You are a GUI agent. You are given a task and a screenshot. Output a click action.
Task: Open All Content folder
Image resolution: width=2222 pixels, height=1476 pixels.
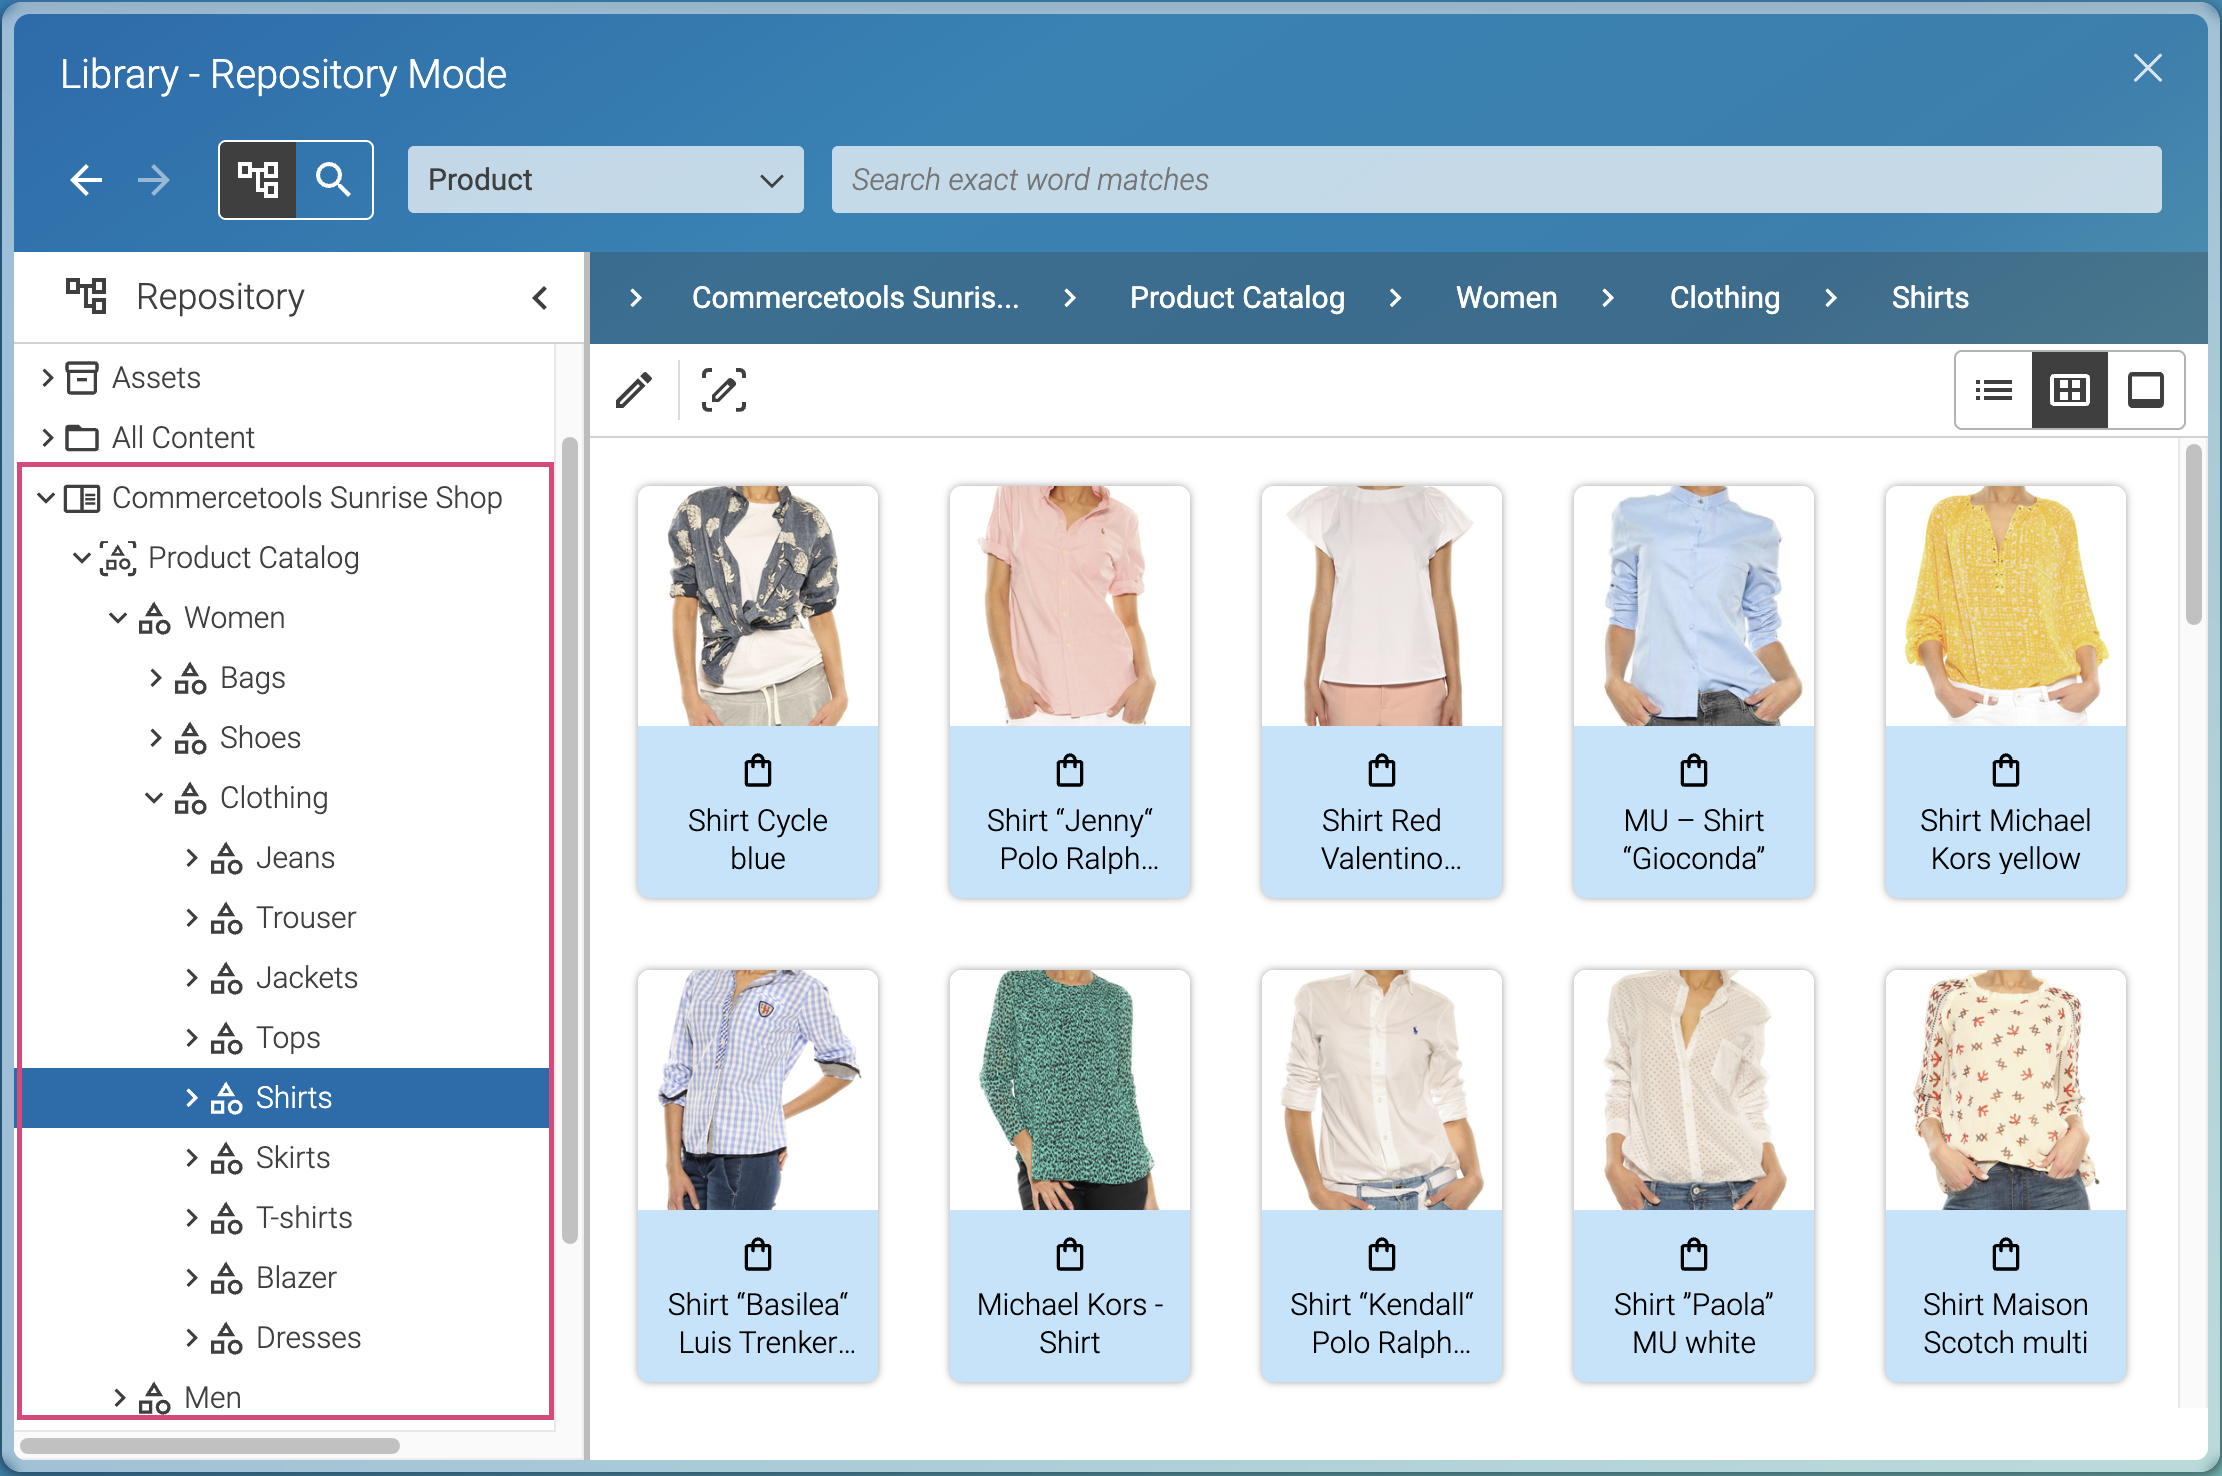183,438
